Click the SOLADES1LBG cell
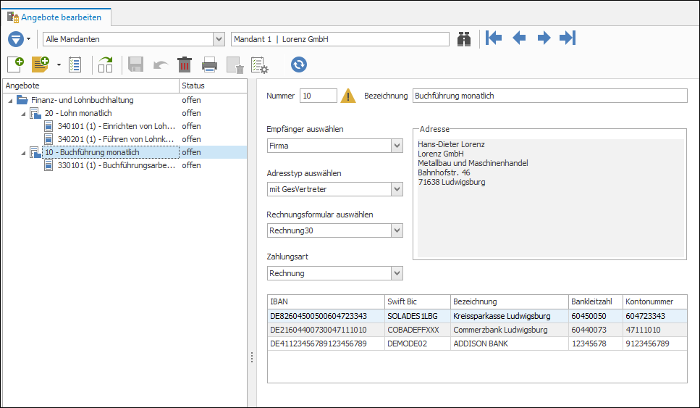Viewport: 700px width, 408px height. click(x=417, y=316)
